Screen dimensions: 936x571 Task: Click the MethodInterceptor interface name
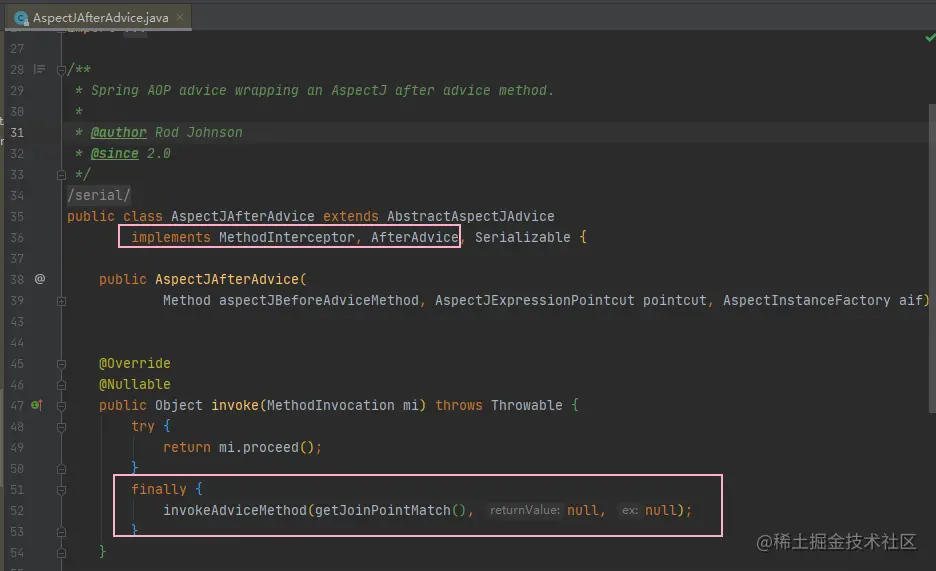tap(286, 237)
